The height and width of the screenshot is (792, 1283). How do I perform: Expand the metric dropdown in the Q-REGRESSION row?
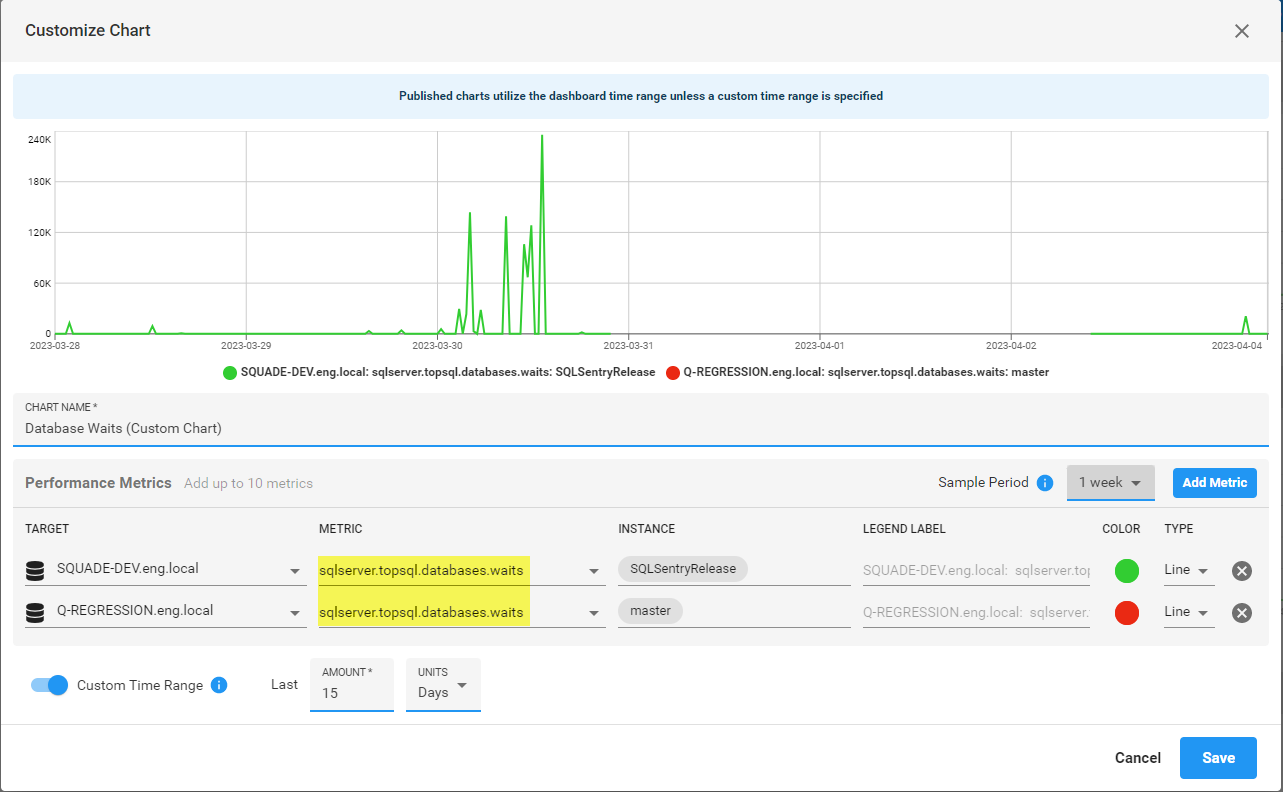tap(461, 612)
